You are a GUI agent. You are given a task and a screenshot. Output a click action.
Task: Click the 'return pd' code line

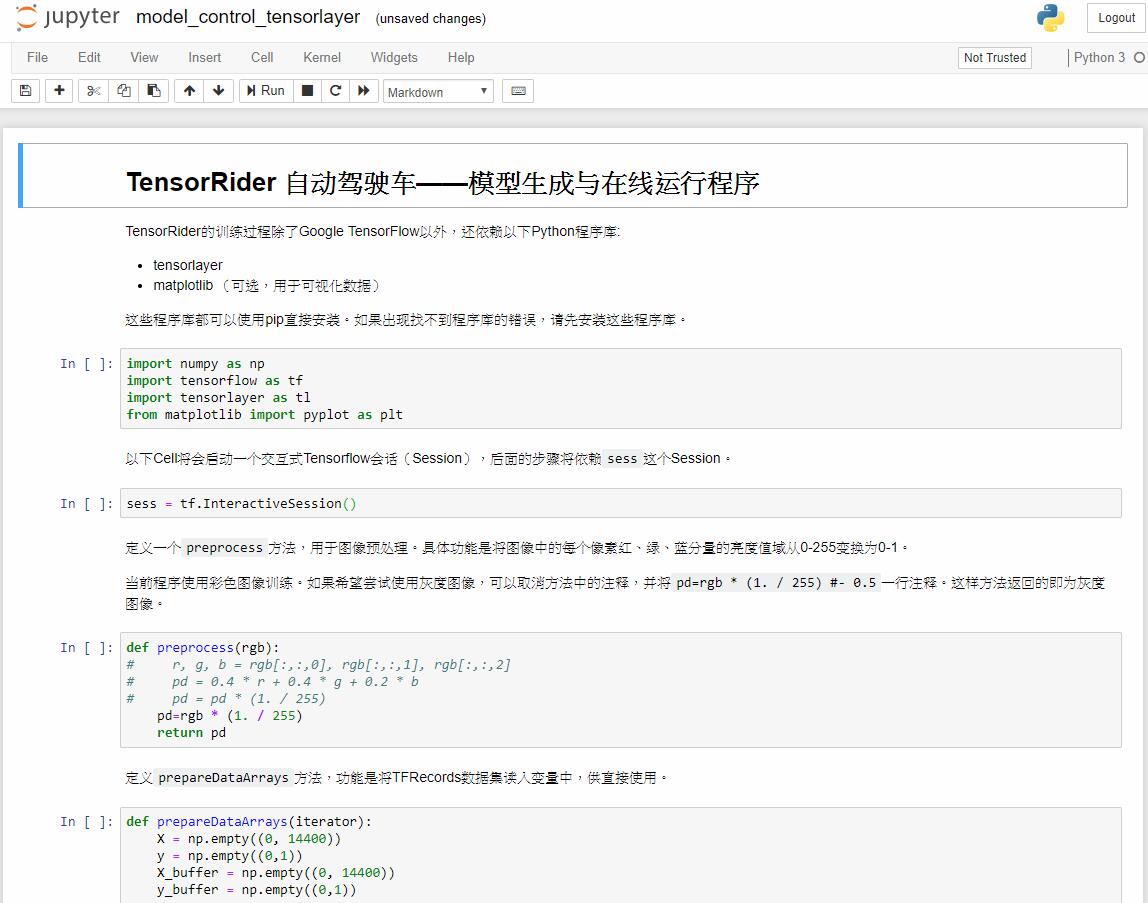[191, 732]
